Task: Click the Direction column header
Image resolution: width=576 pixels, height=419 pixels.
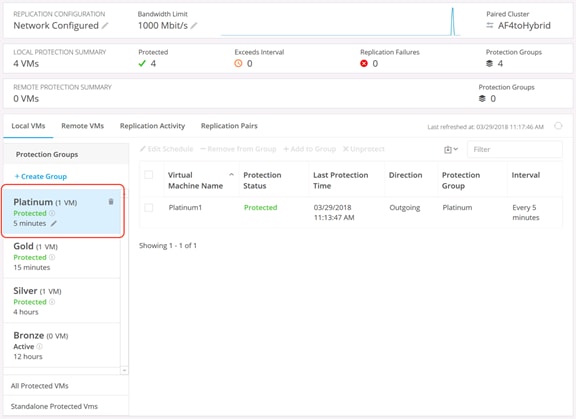Action: (406, 175)
